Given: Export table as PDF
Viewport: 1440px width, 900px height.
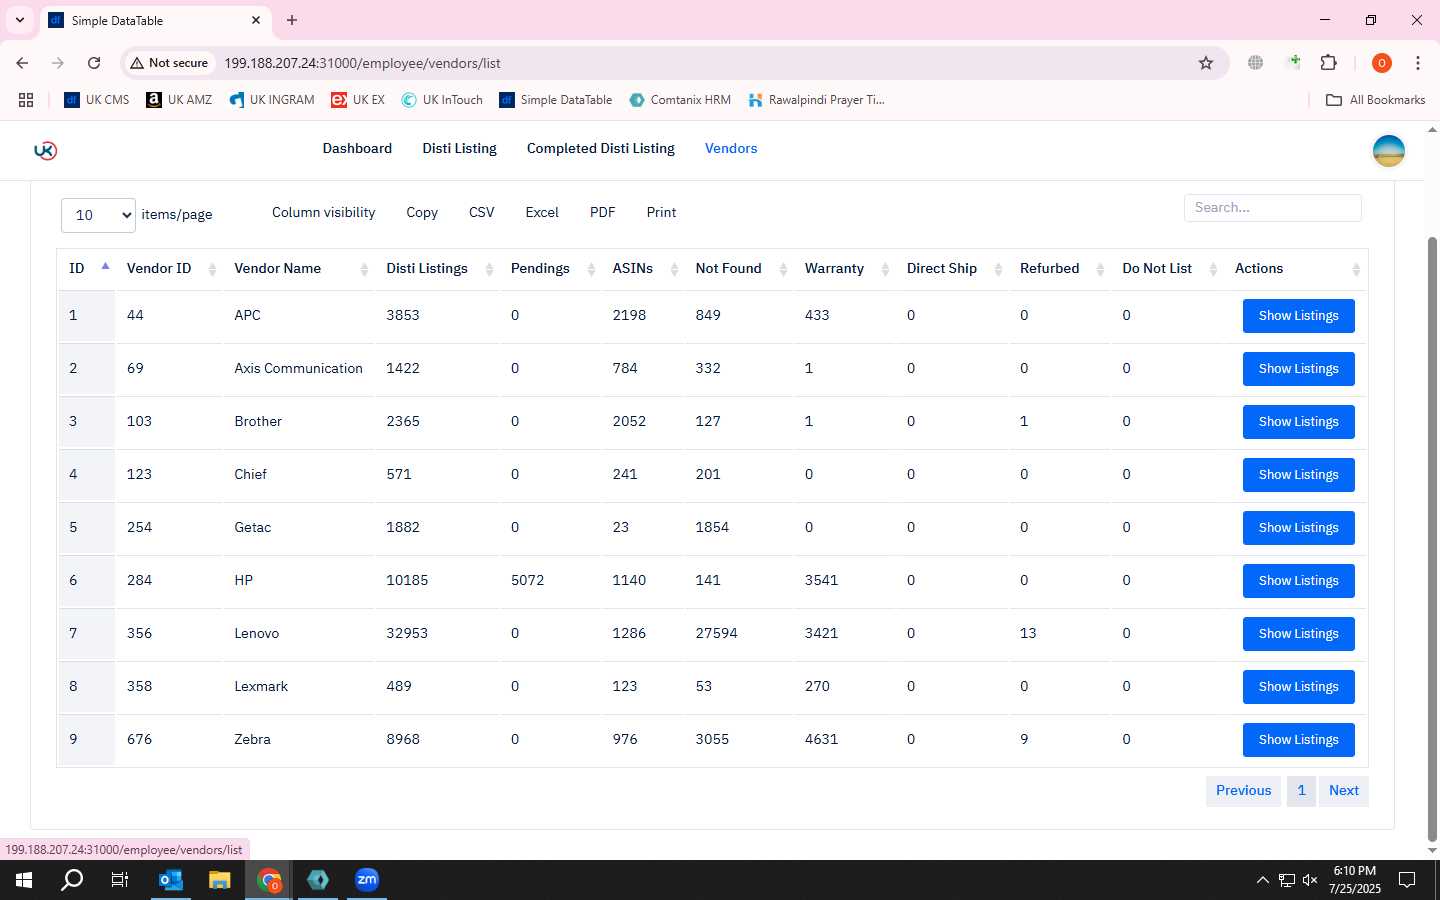Looking at the screenshot, I should (x=603, y=213).
